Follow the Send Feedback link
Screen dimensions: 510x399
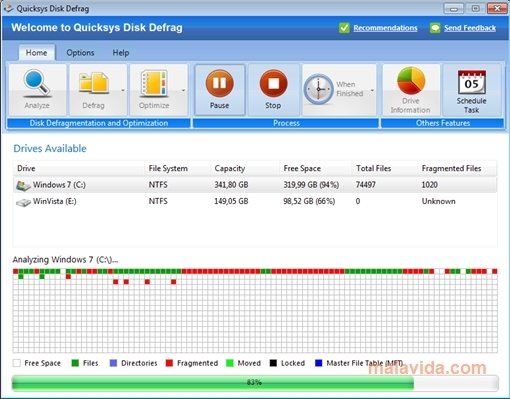pos(470,28)
